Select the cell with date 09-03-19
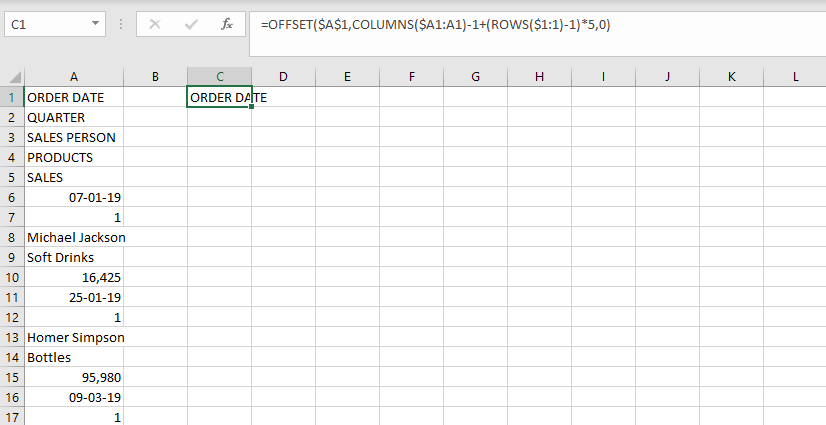The width and height of the screenshot is (826, 425). (74, 398)
